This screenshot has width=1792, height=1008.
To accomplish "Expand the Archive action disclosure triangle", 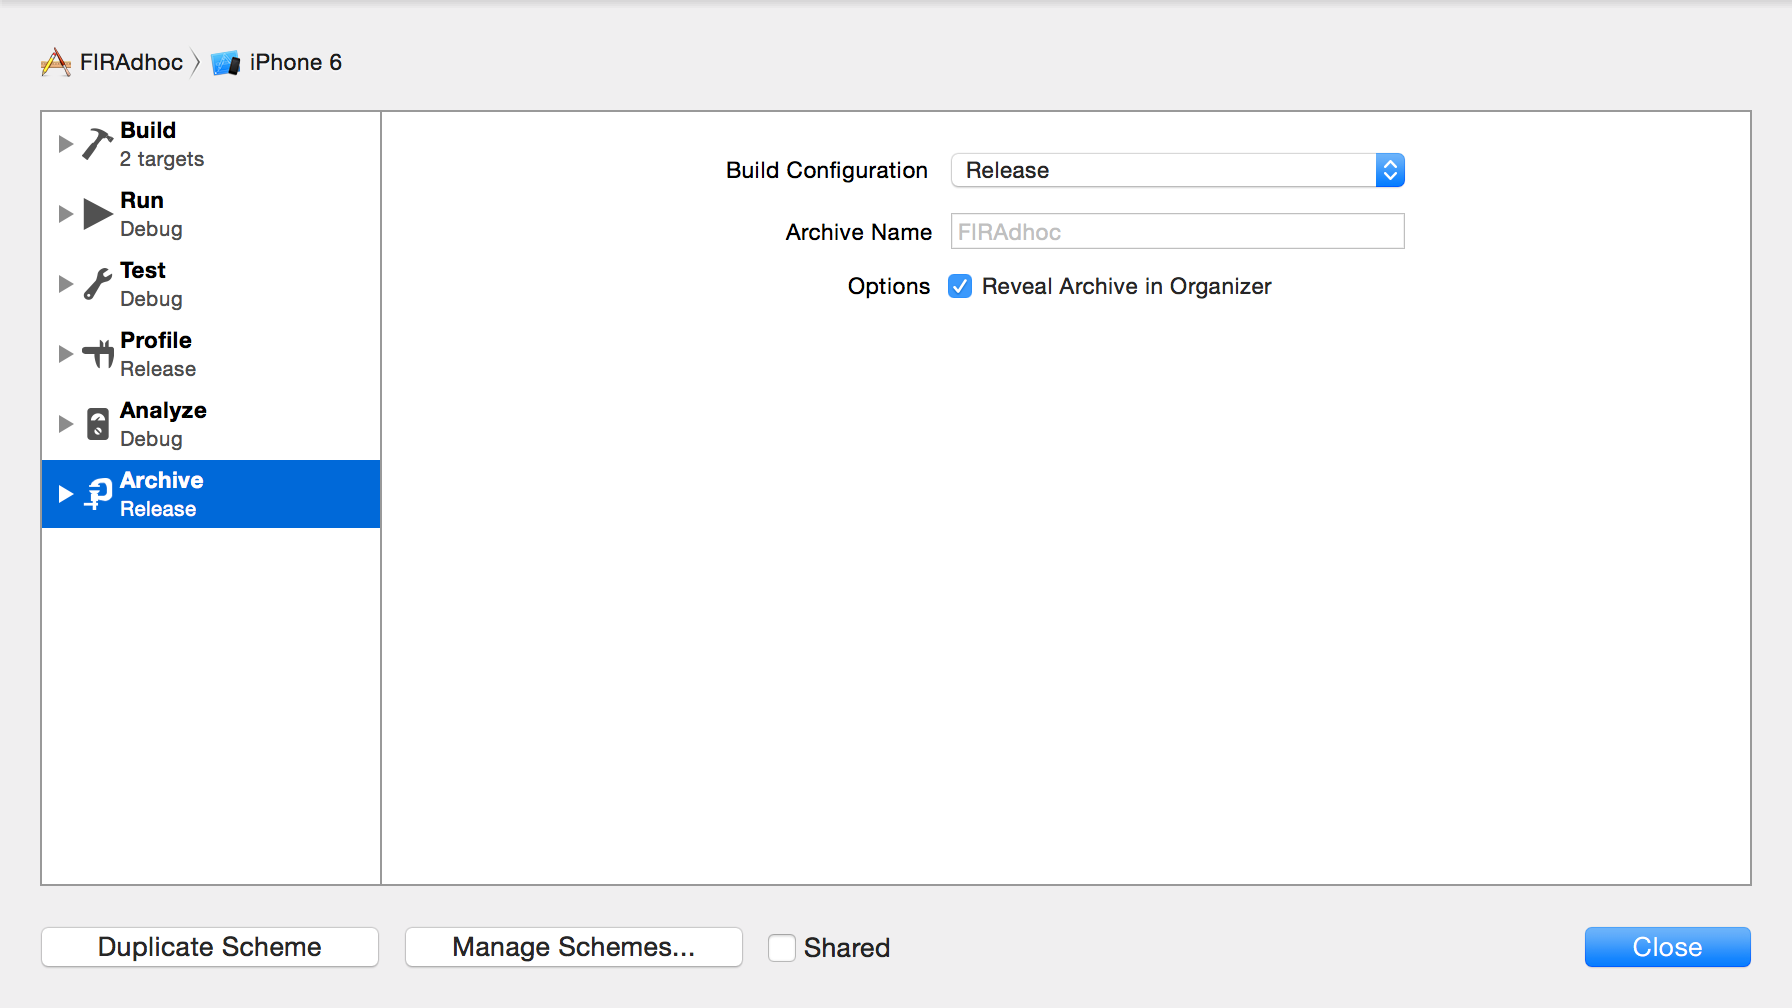I will pos(66,494).
